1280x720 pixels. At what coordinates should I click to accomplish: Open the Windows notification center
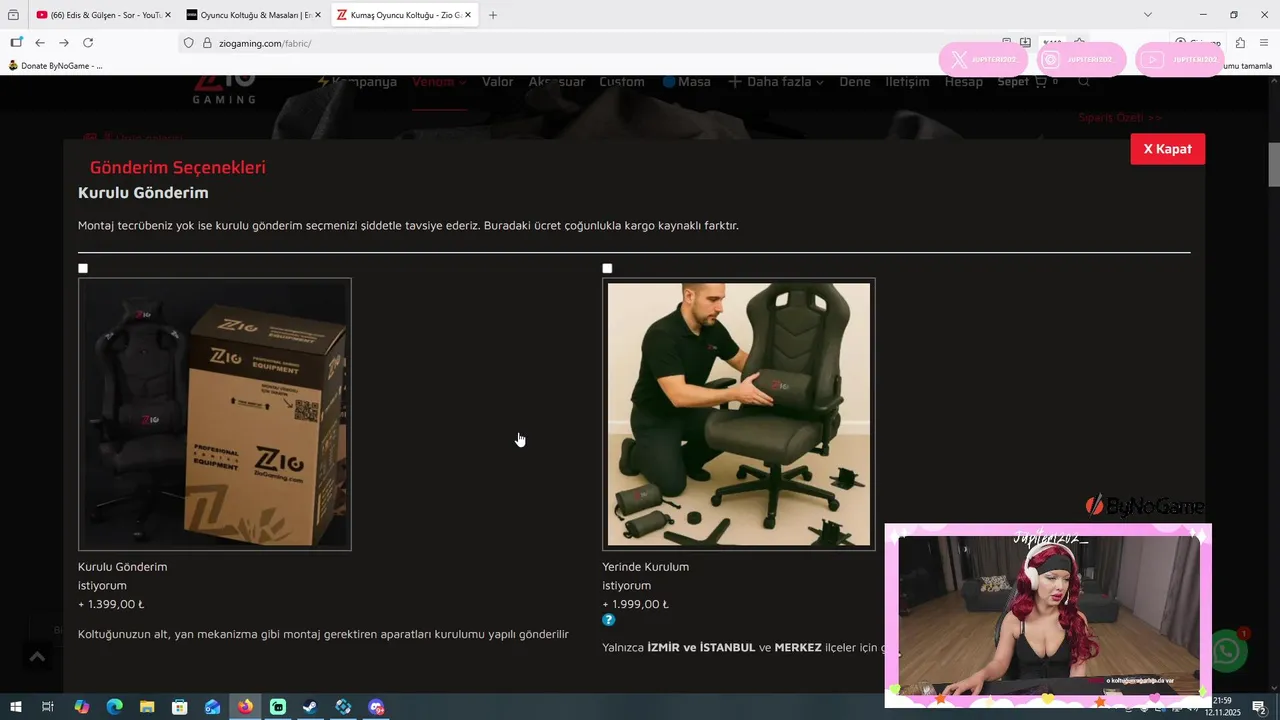[x=1260, y=707]
